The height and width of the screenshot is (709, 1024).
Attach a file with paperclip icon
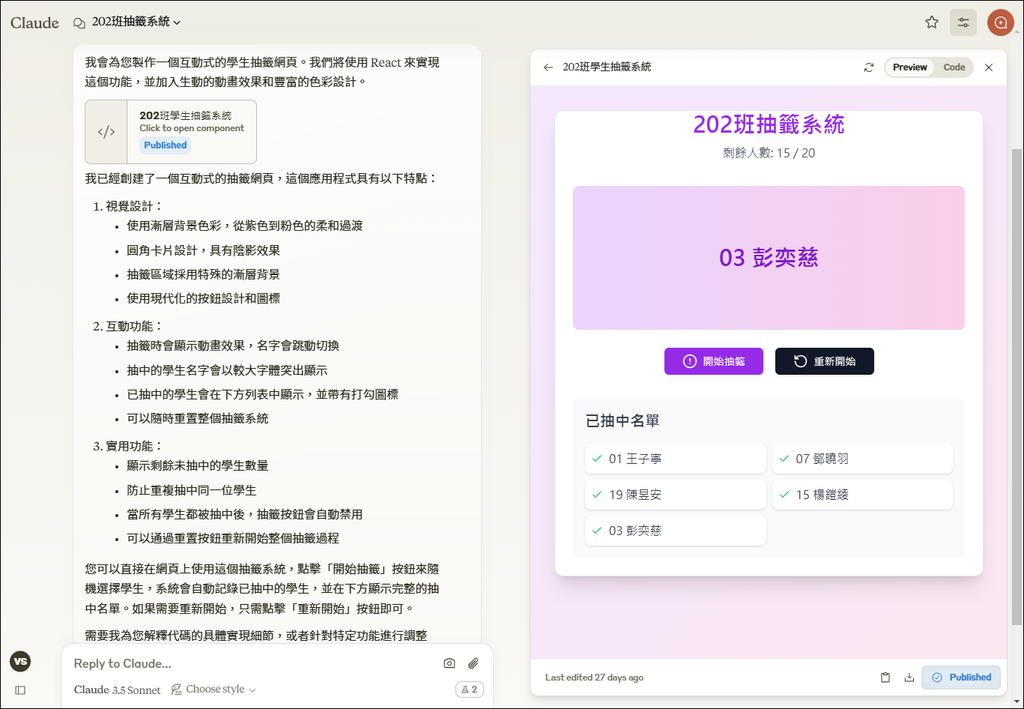(x=473, y=663)
